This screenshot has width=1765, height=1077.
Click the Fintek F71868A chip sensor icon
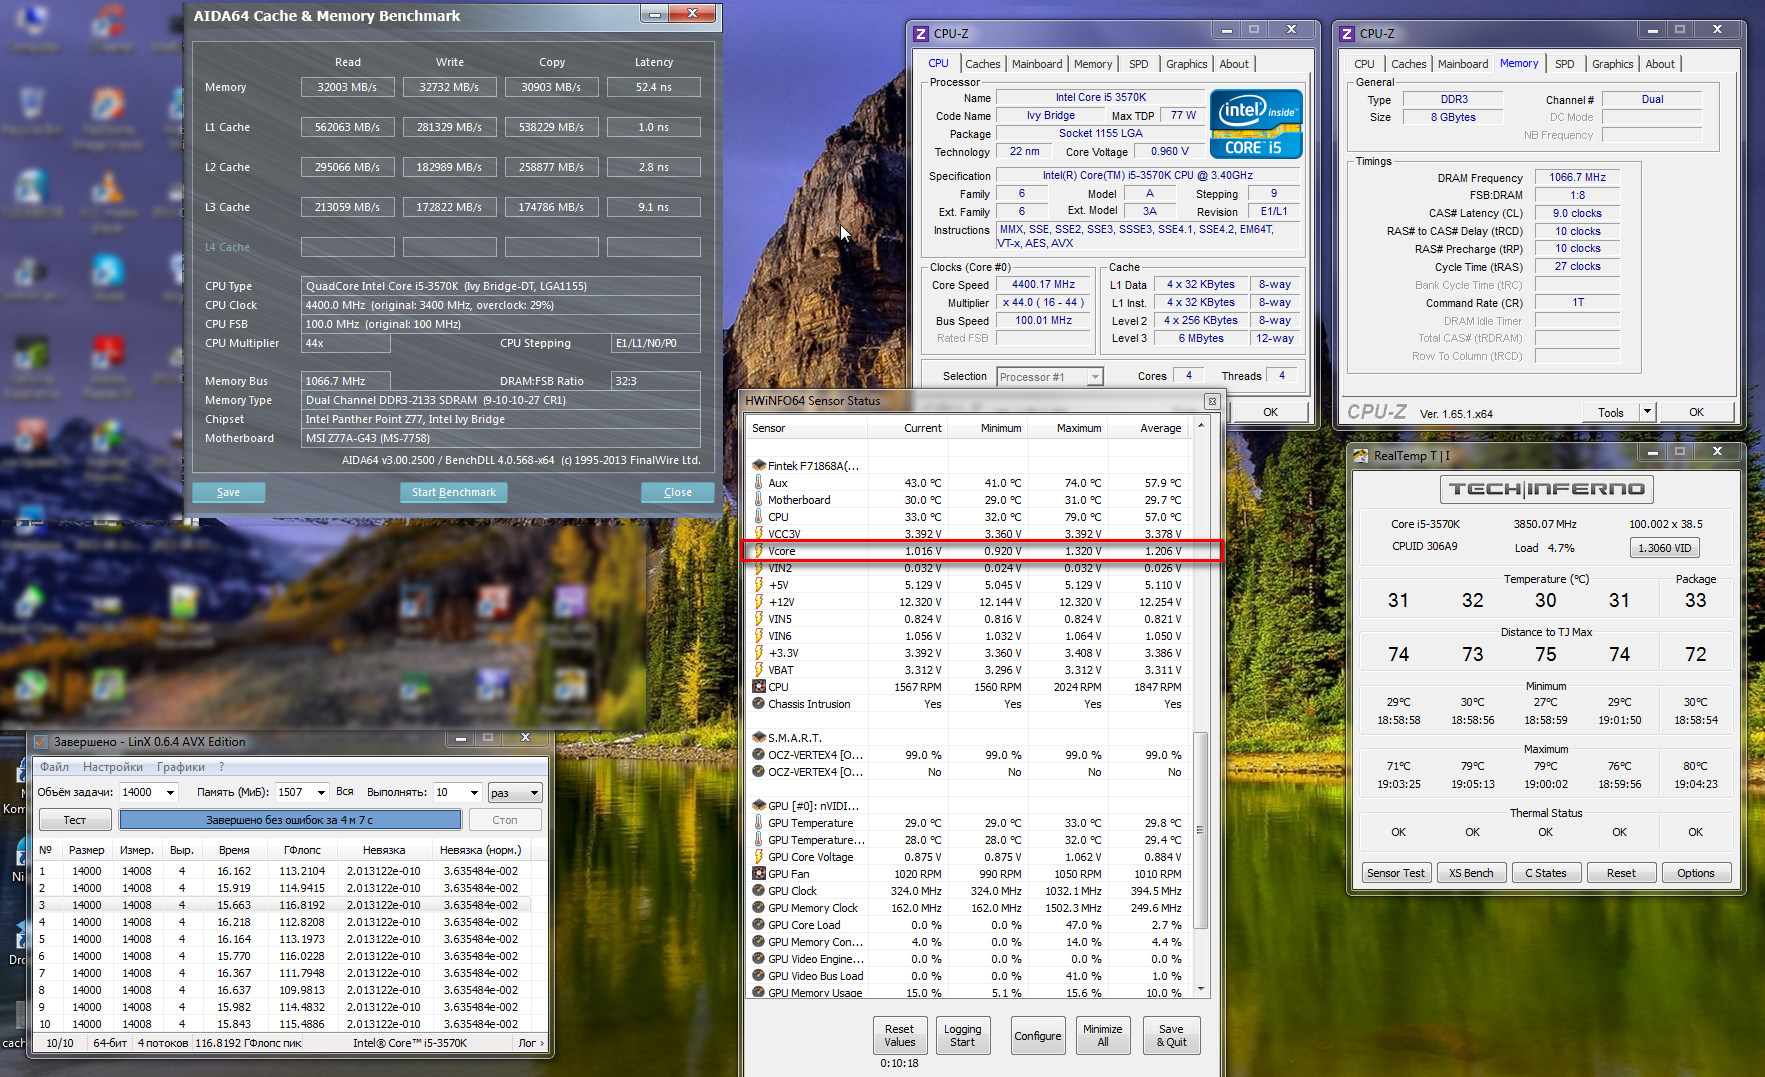pos(759,466)
